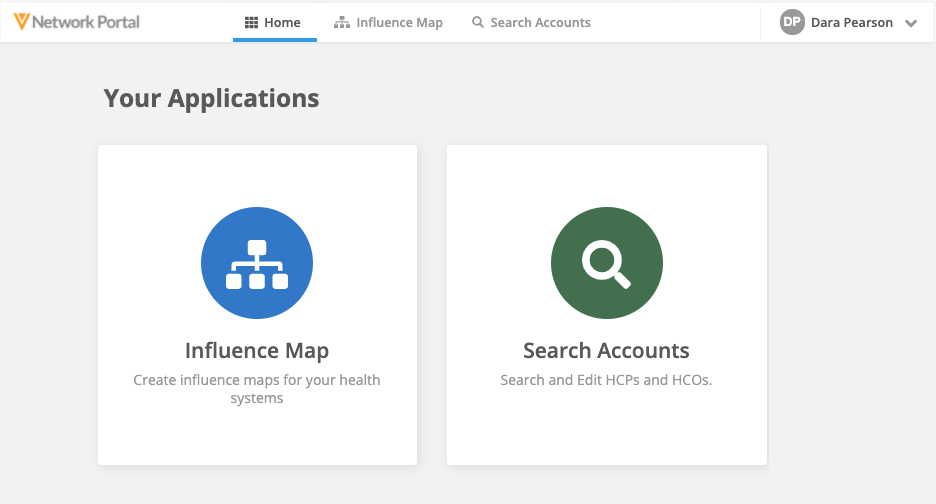Click 'Create influence maps' description text
The height and width of the screenshot is (504, 936).
[257, 389]
